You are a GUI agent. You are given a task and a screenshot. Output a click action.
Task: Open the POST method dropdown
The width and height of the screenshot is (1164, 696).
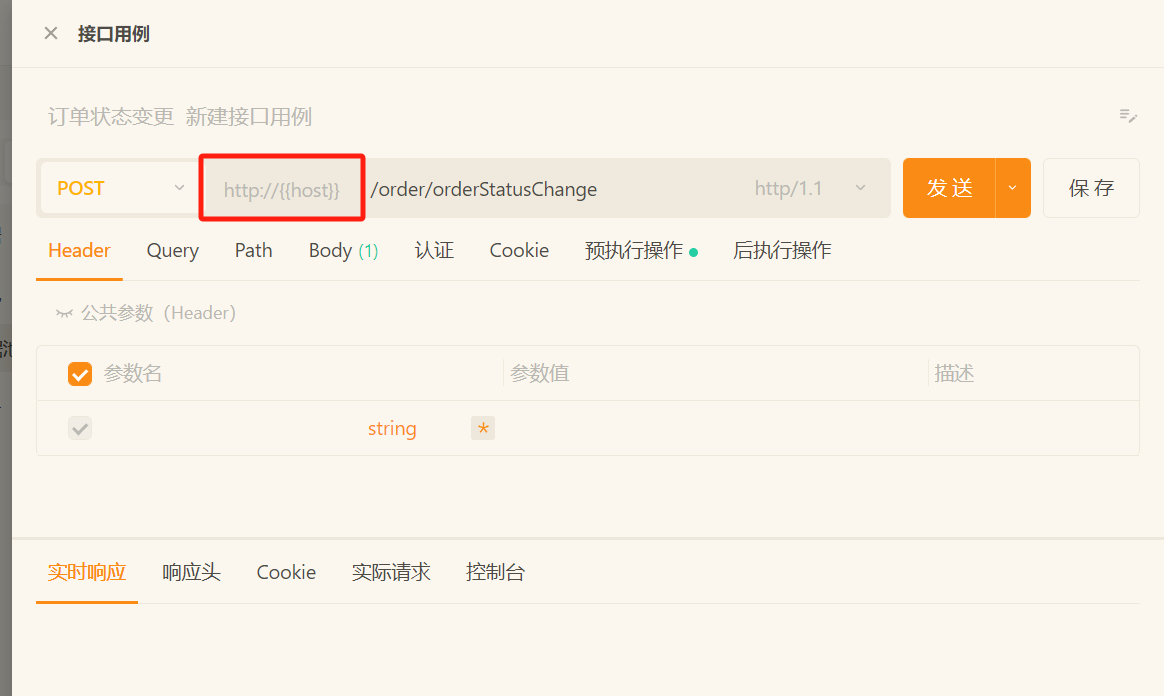click(x=120, y=188)
